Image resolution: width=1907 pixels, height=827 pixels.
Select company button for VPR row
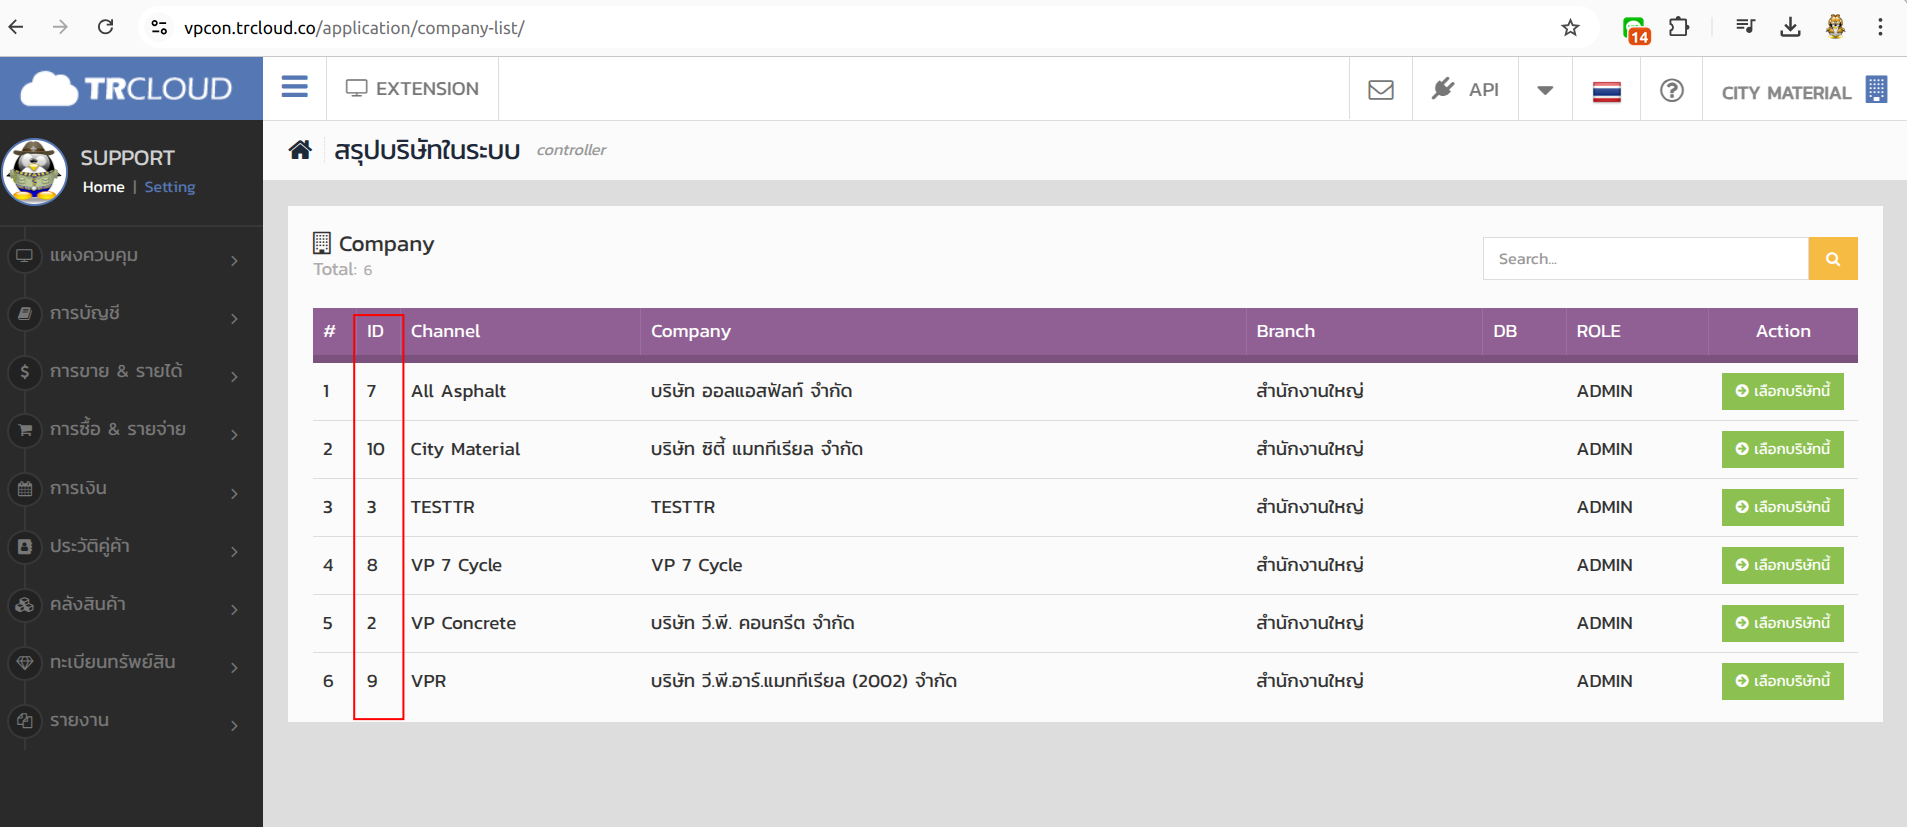pyautogui.click(x=1782, y=681)
